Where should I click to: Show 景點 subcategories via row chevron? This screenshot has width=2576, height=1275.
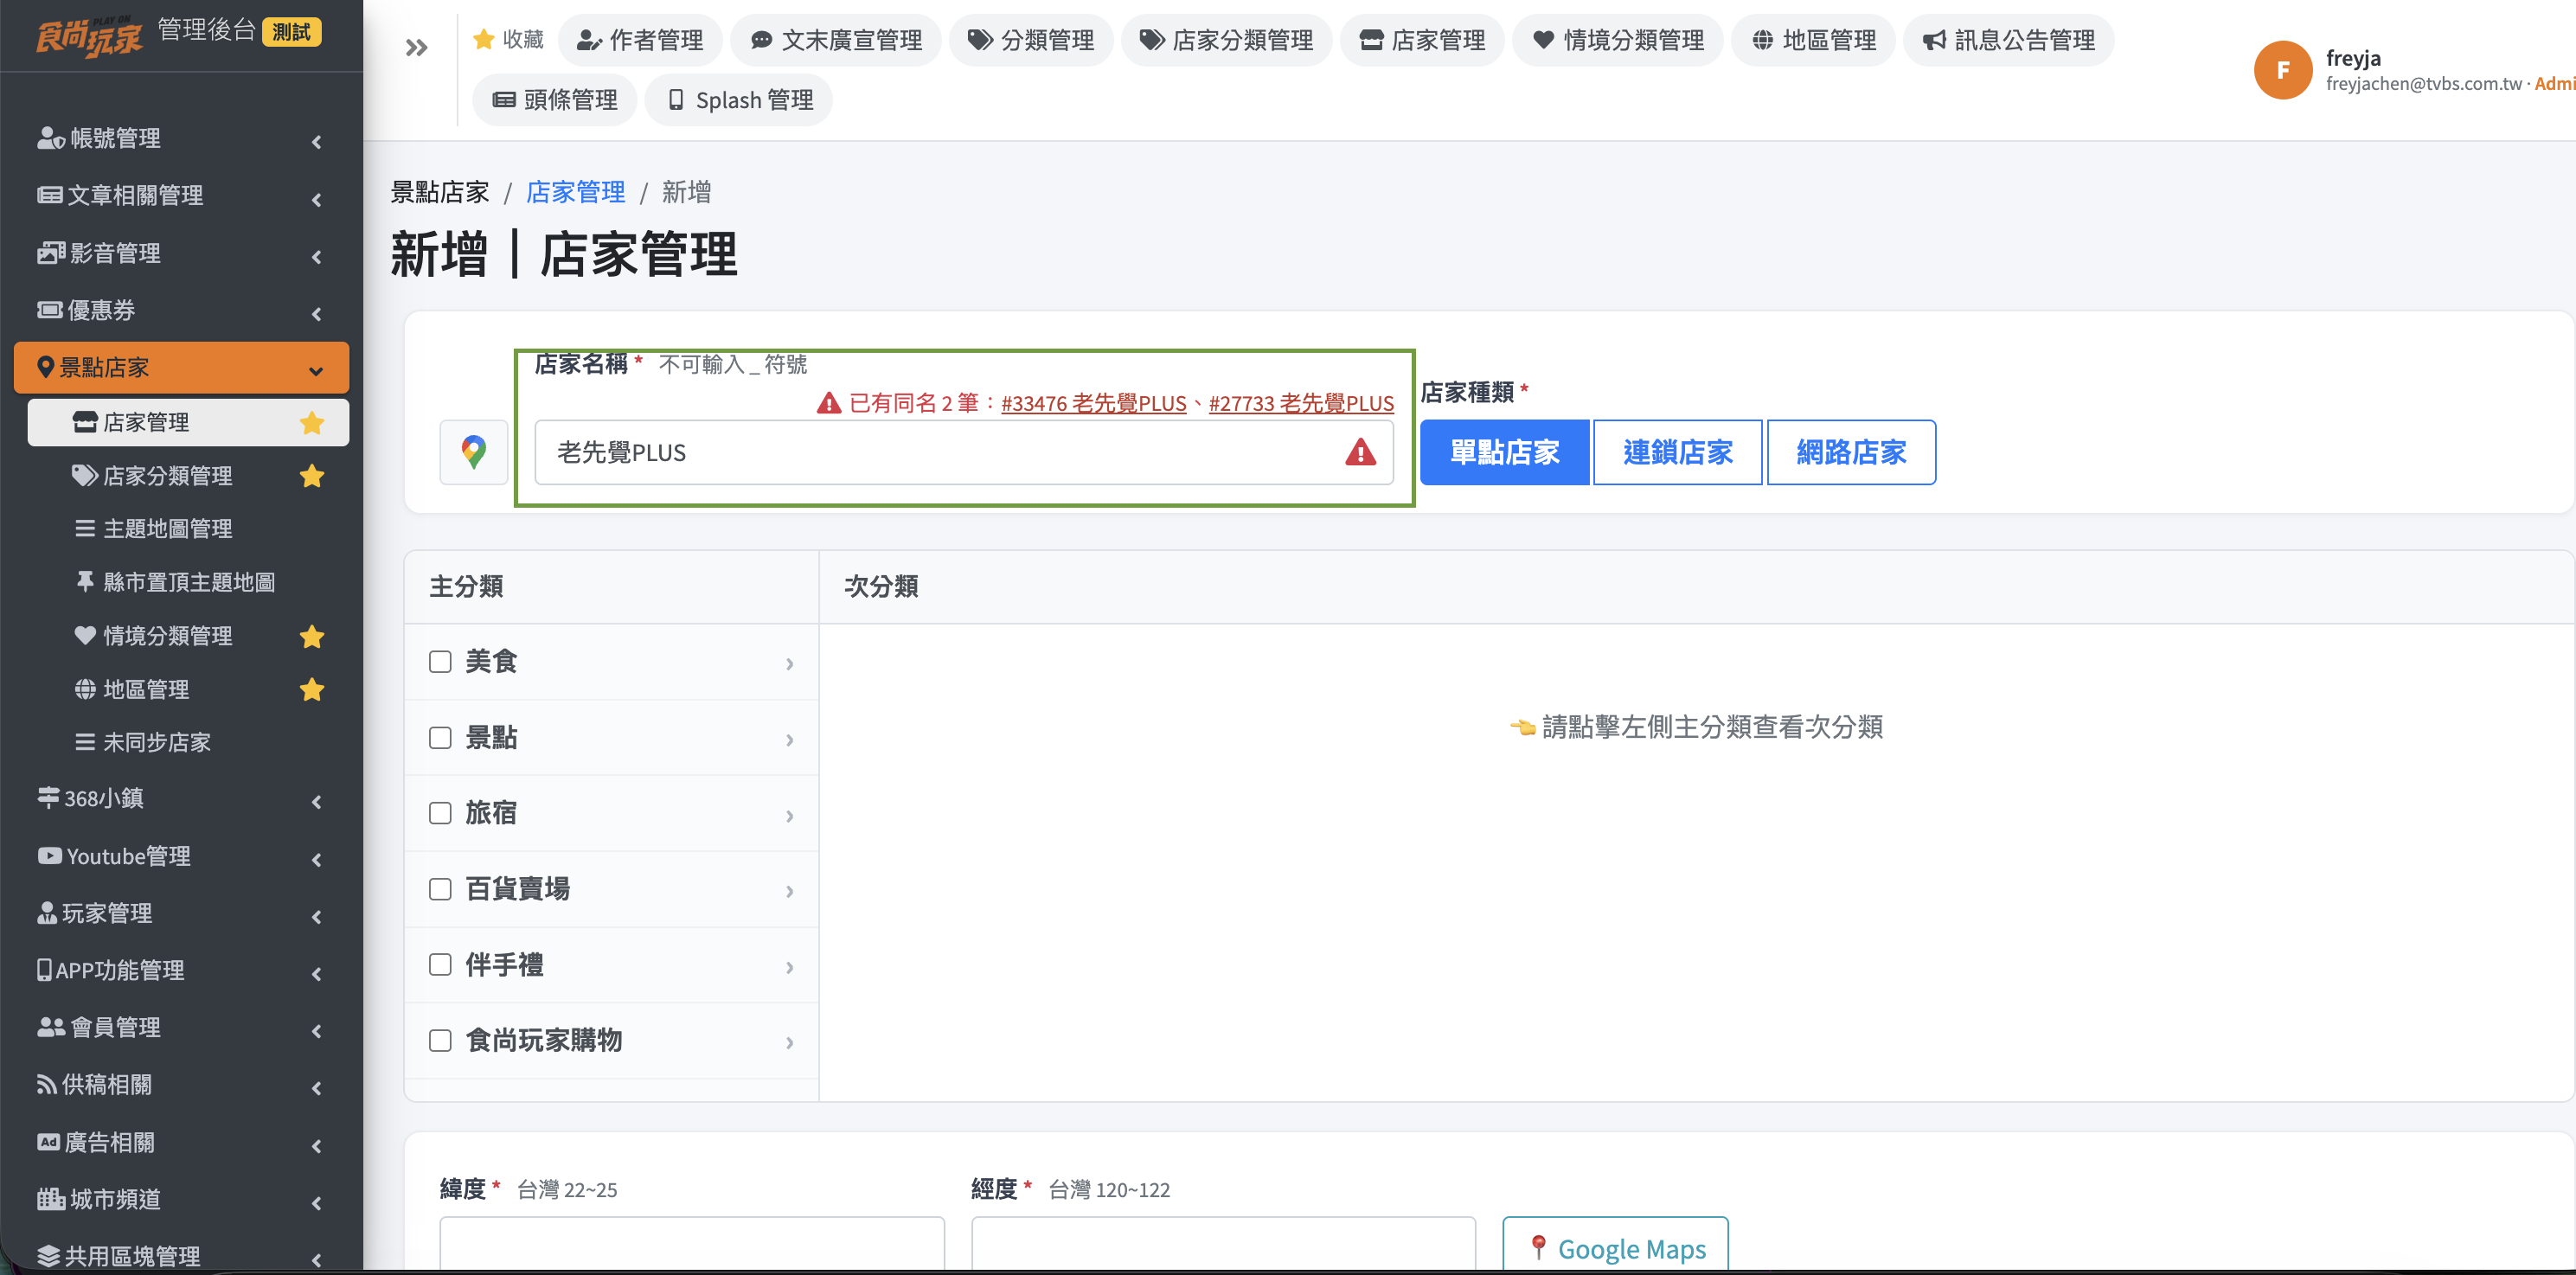pyautogui.click(x=789, y=740)
